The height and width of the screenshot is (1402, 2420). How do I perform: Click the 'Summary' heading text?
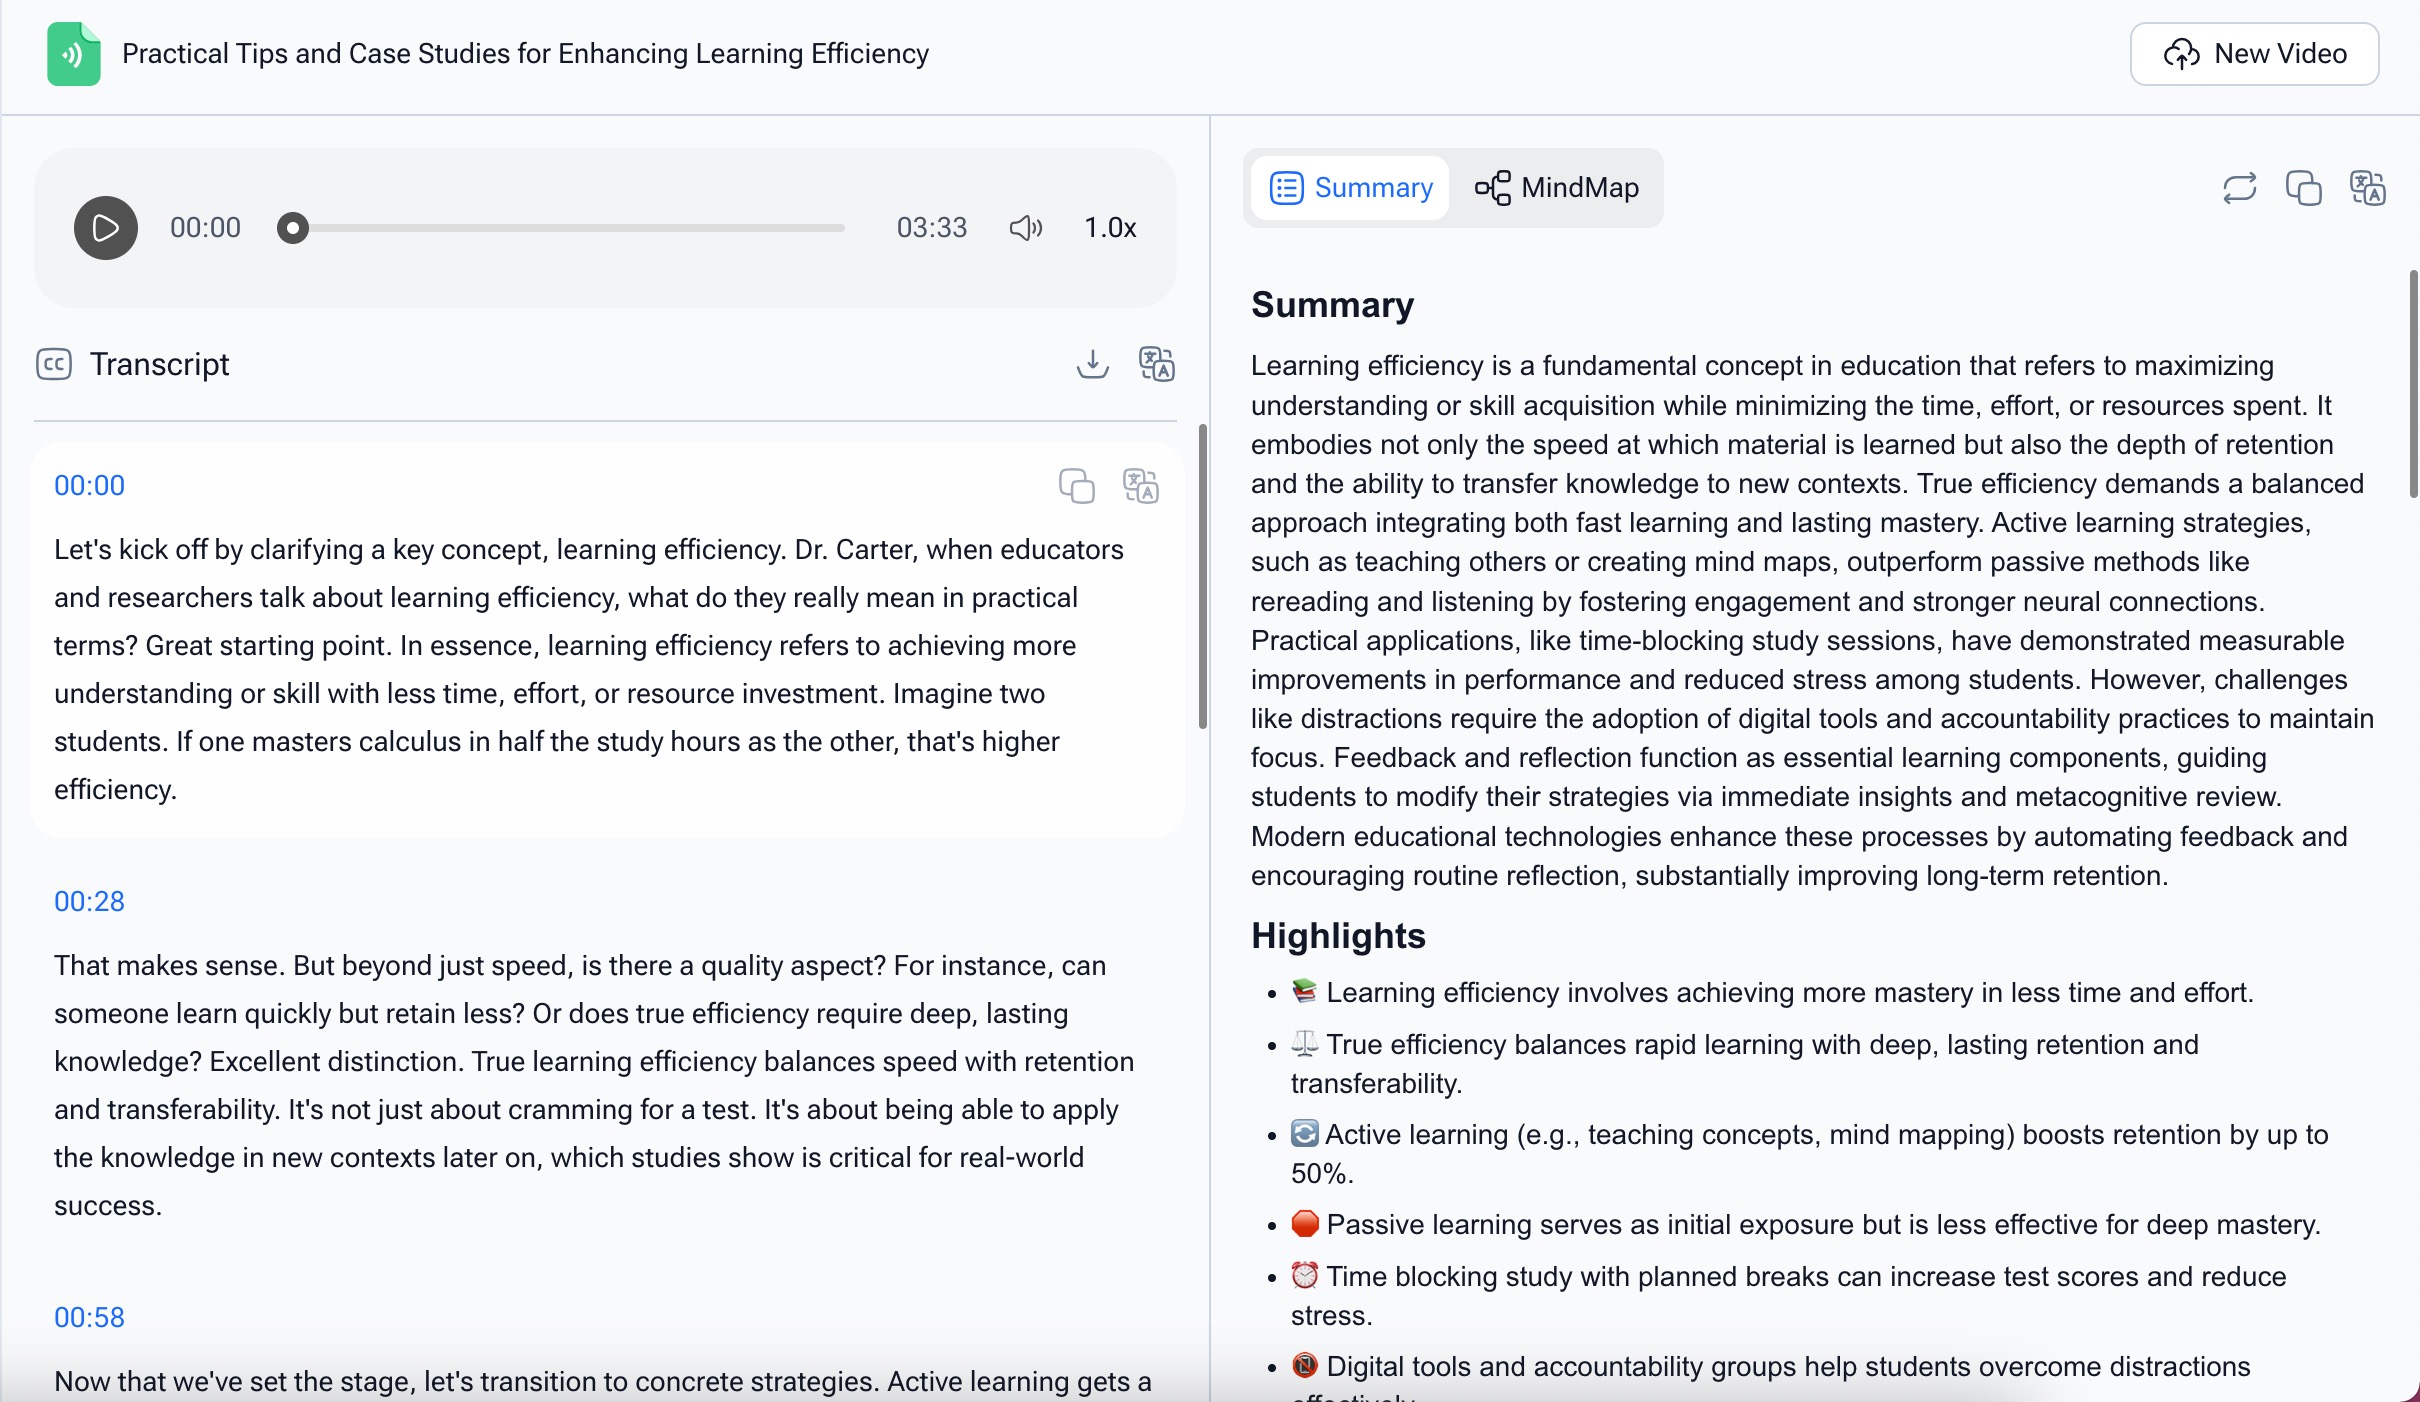click(x=1332, y=305)
